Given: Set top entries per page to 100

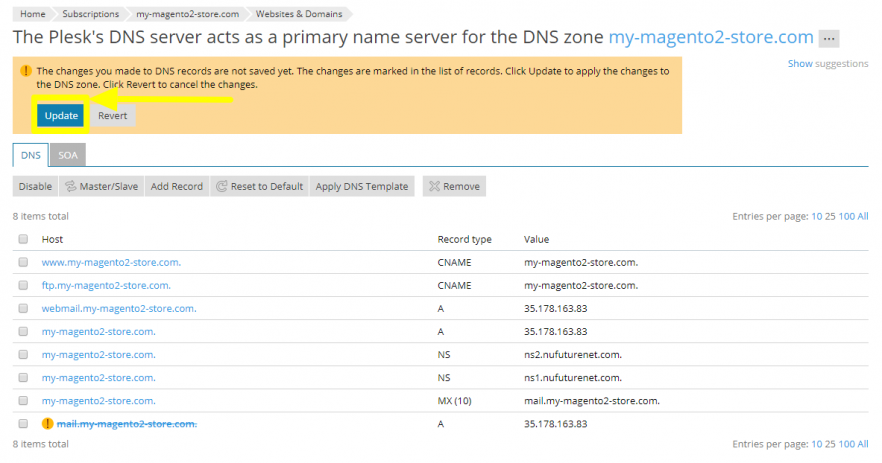Looking at the screenshot, I should (847, 216).
